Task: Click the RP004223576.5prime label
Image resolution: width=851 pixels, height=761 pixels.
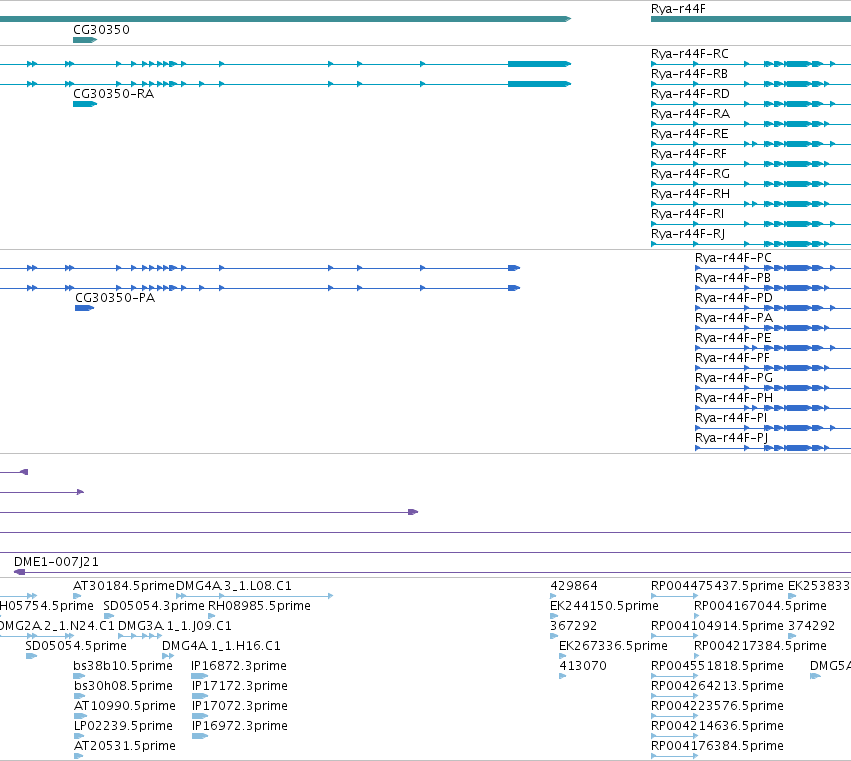Action: pos(717,706)
